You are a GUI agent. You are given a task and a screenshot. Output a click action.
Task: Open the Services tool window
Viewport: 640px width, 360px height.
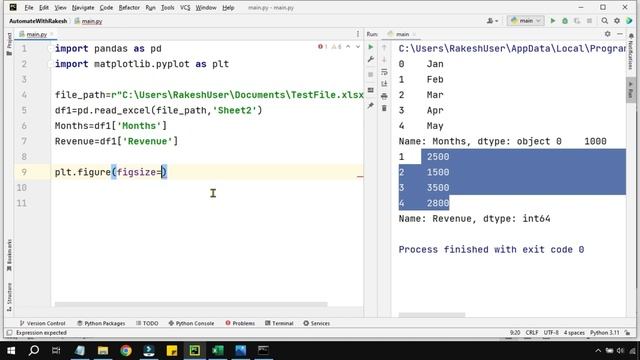point(317,323)
